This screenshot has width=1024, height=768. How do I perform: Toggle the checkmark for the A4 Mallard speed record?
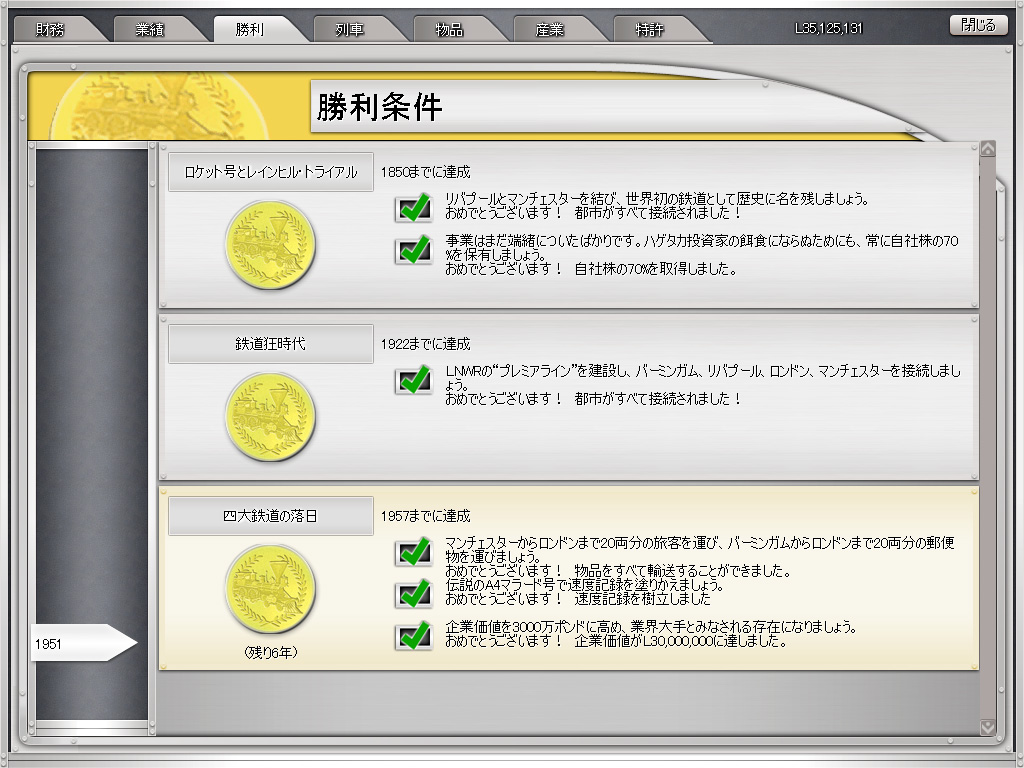click(x=413, y=594)
